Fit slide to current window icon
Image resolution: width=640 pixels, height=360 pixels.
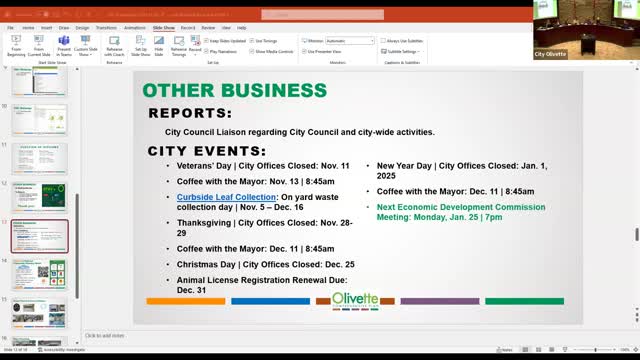(x=636, y=350)
